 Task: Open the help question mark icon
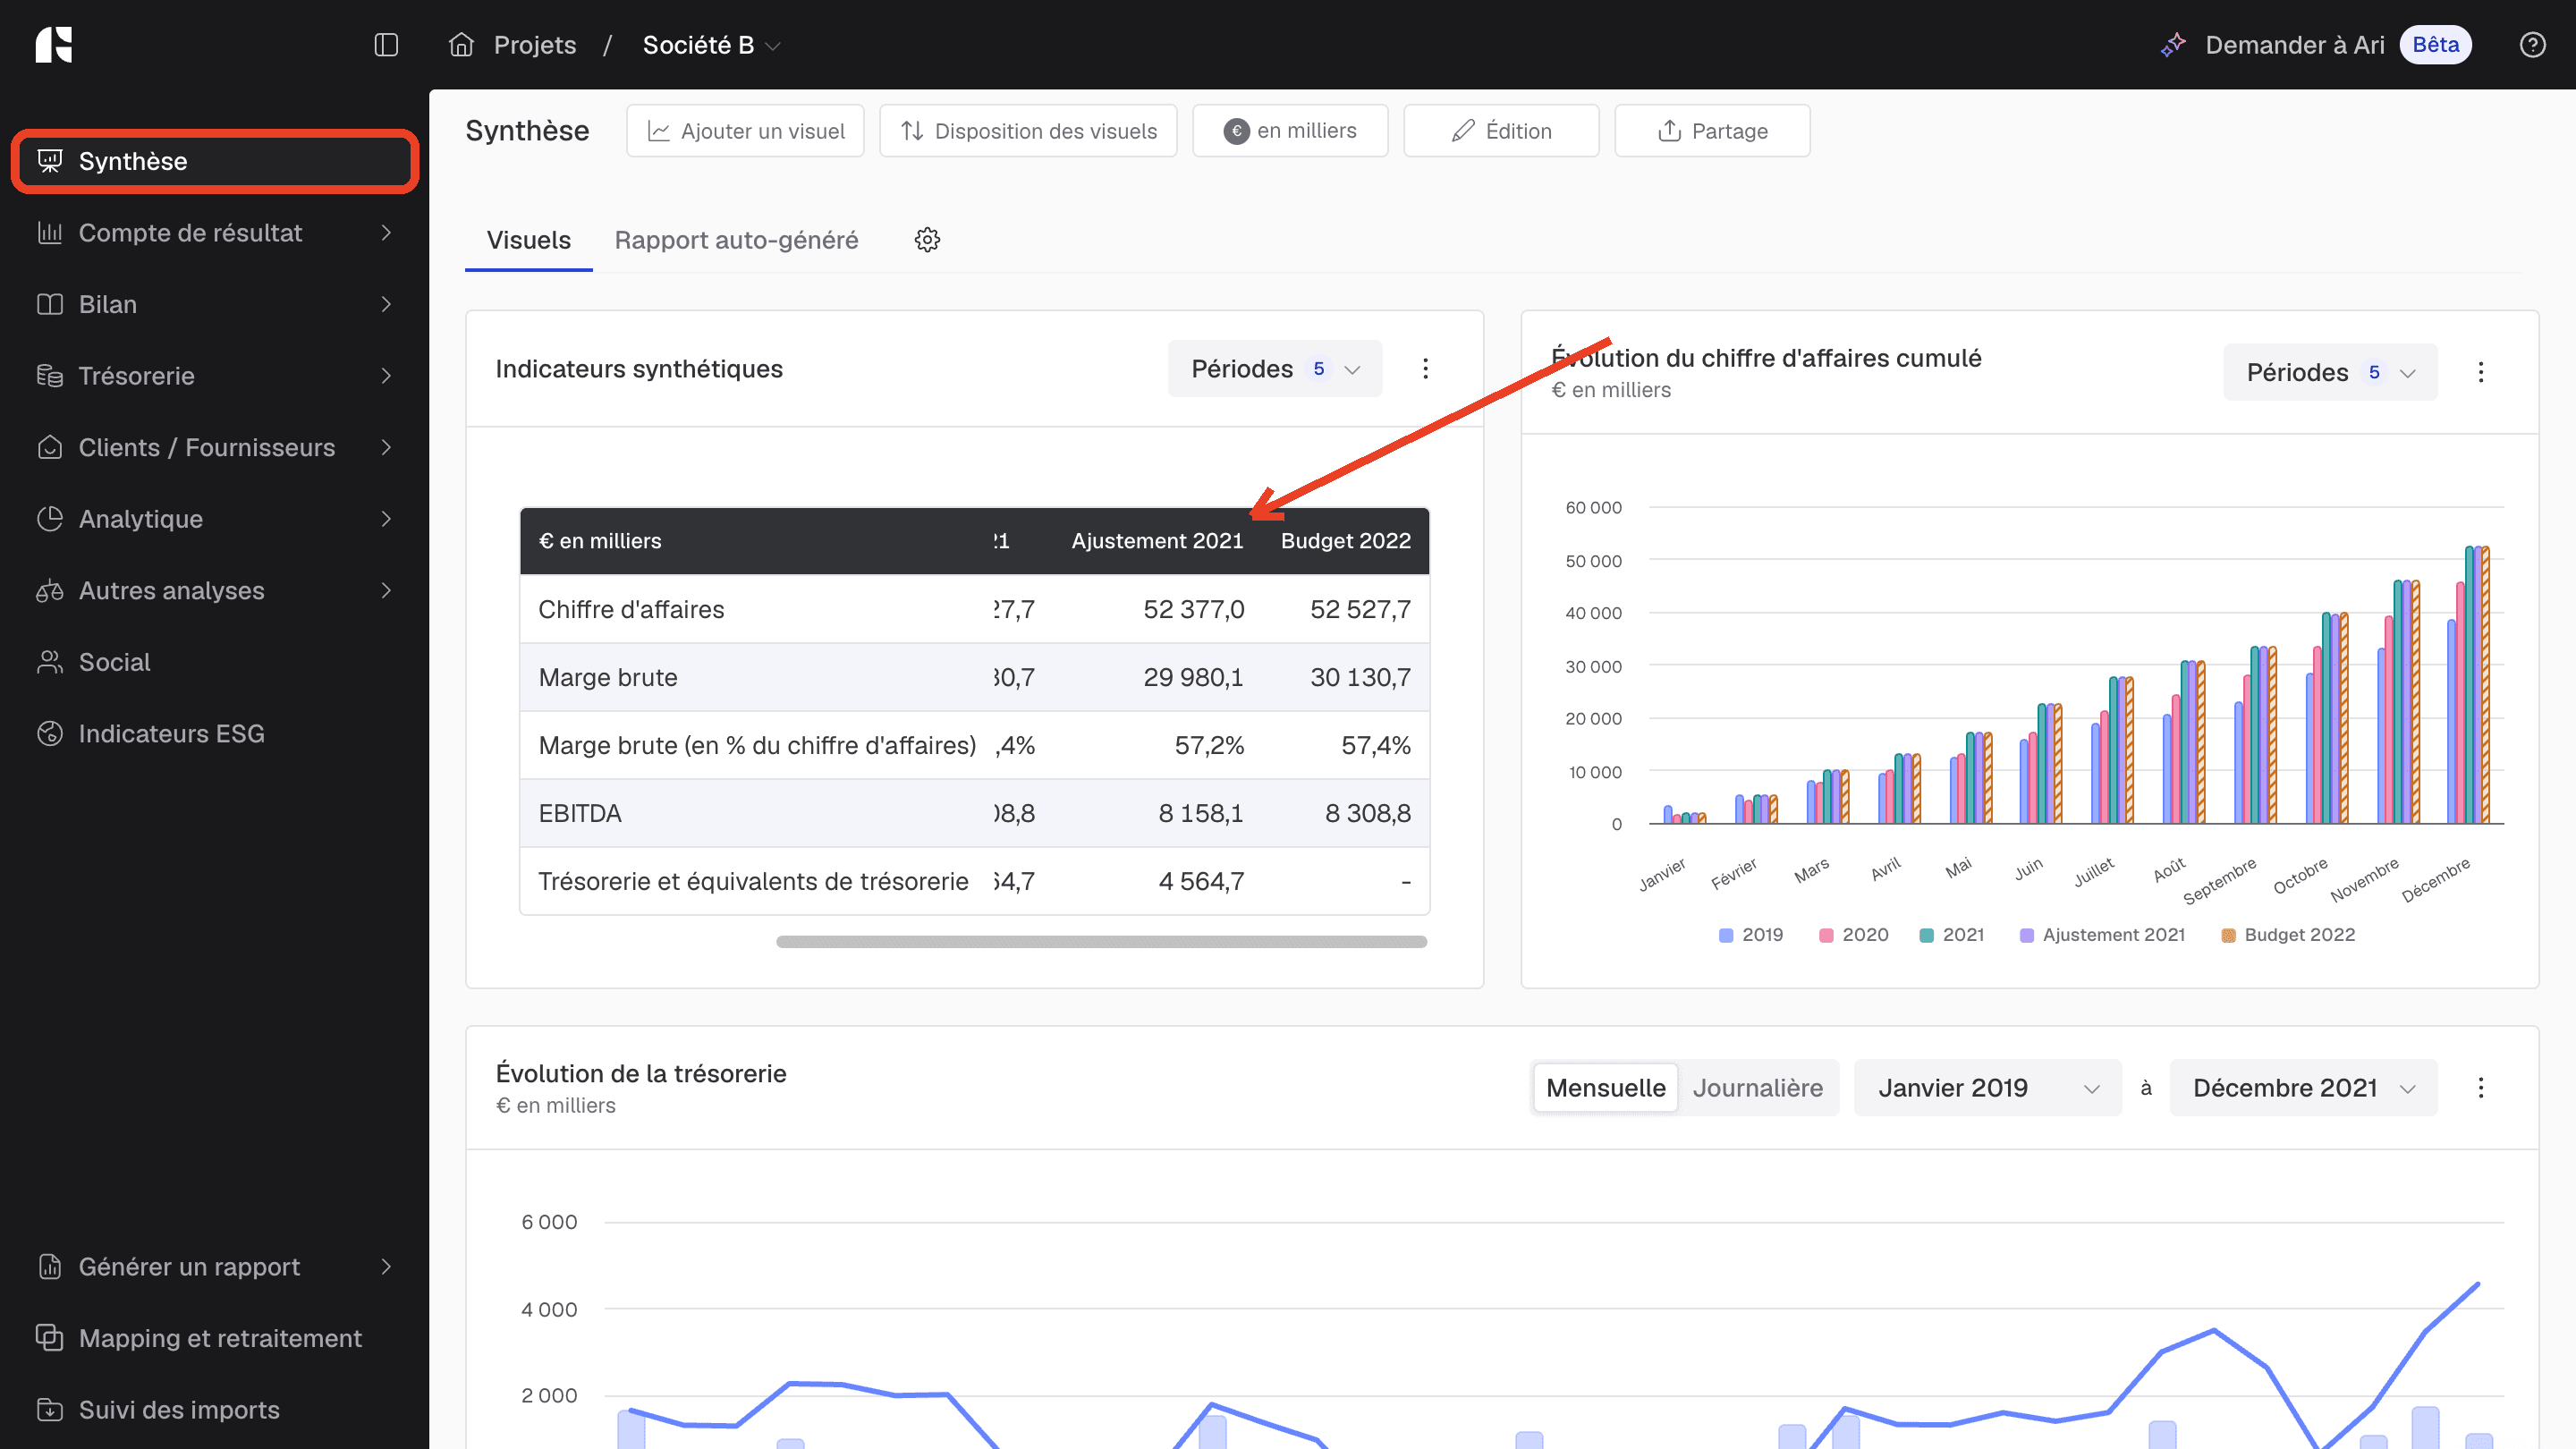click(x=2533, y=45)
